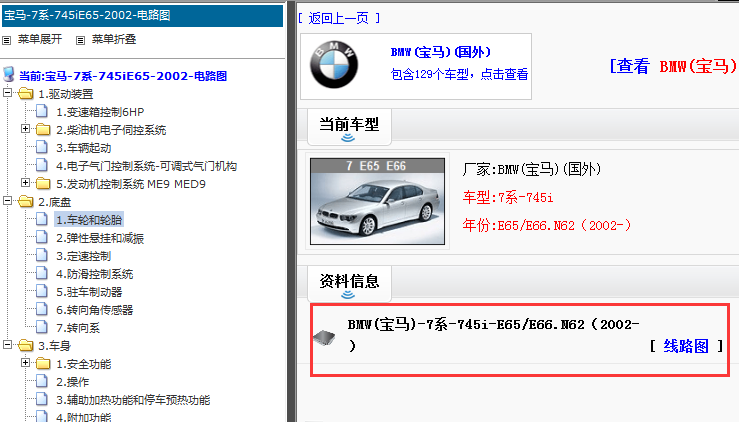Click the 菜单展开 label

tap(40, 39)
